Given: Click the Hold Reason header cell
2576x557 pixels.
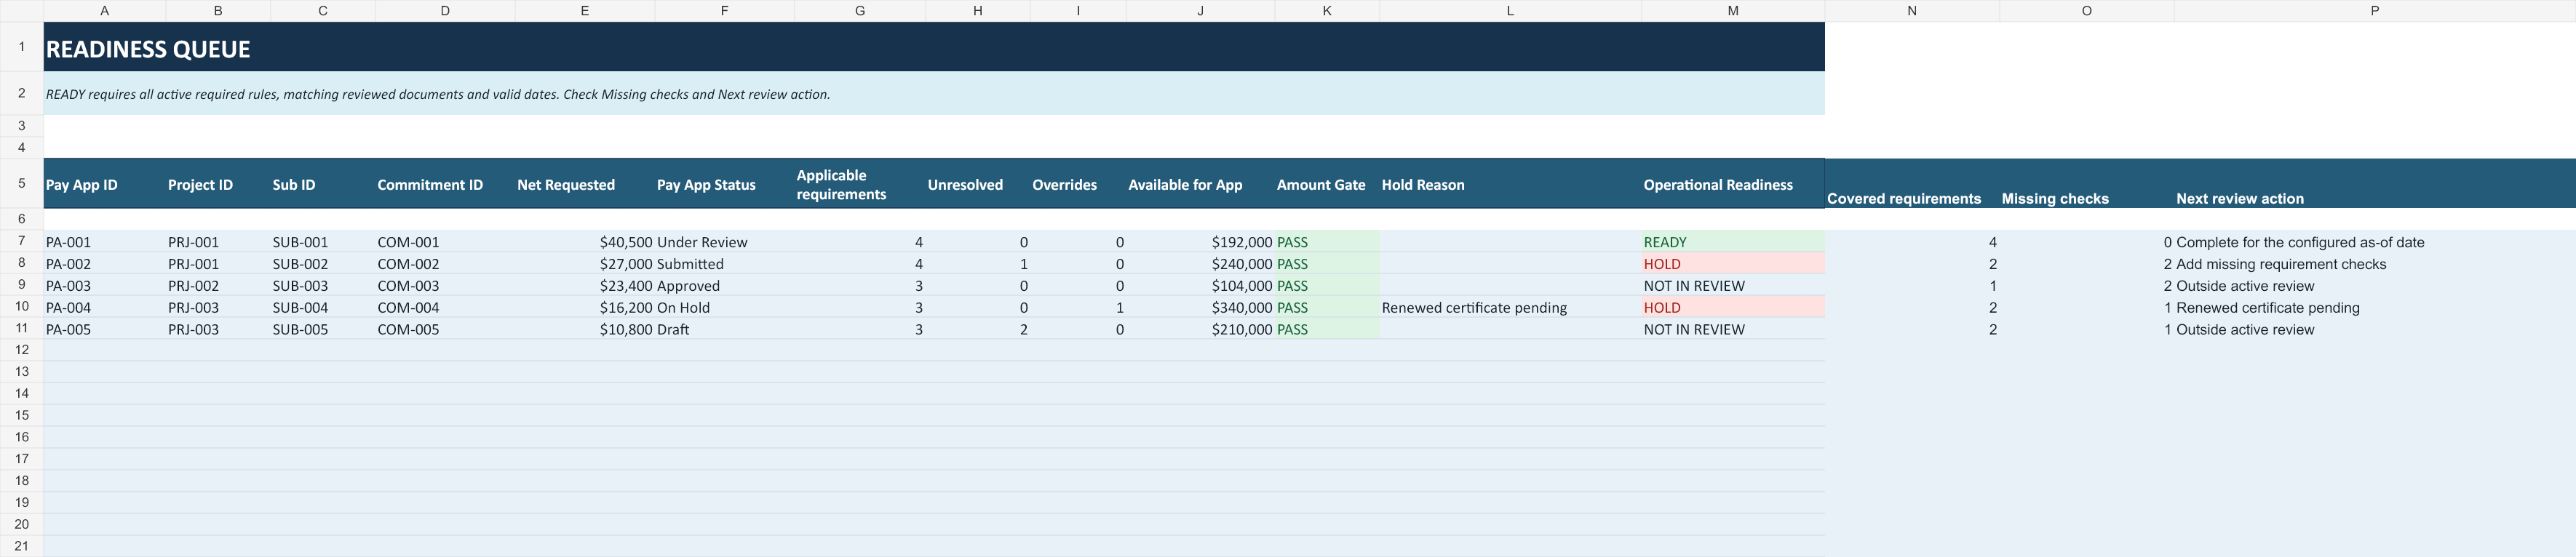Looking at the screenshot, I should [x=1510, y=184].
